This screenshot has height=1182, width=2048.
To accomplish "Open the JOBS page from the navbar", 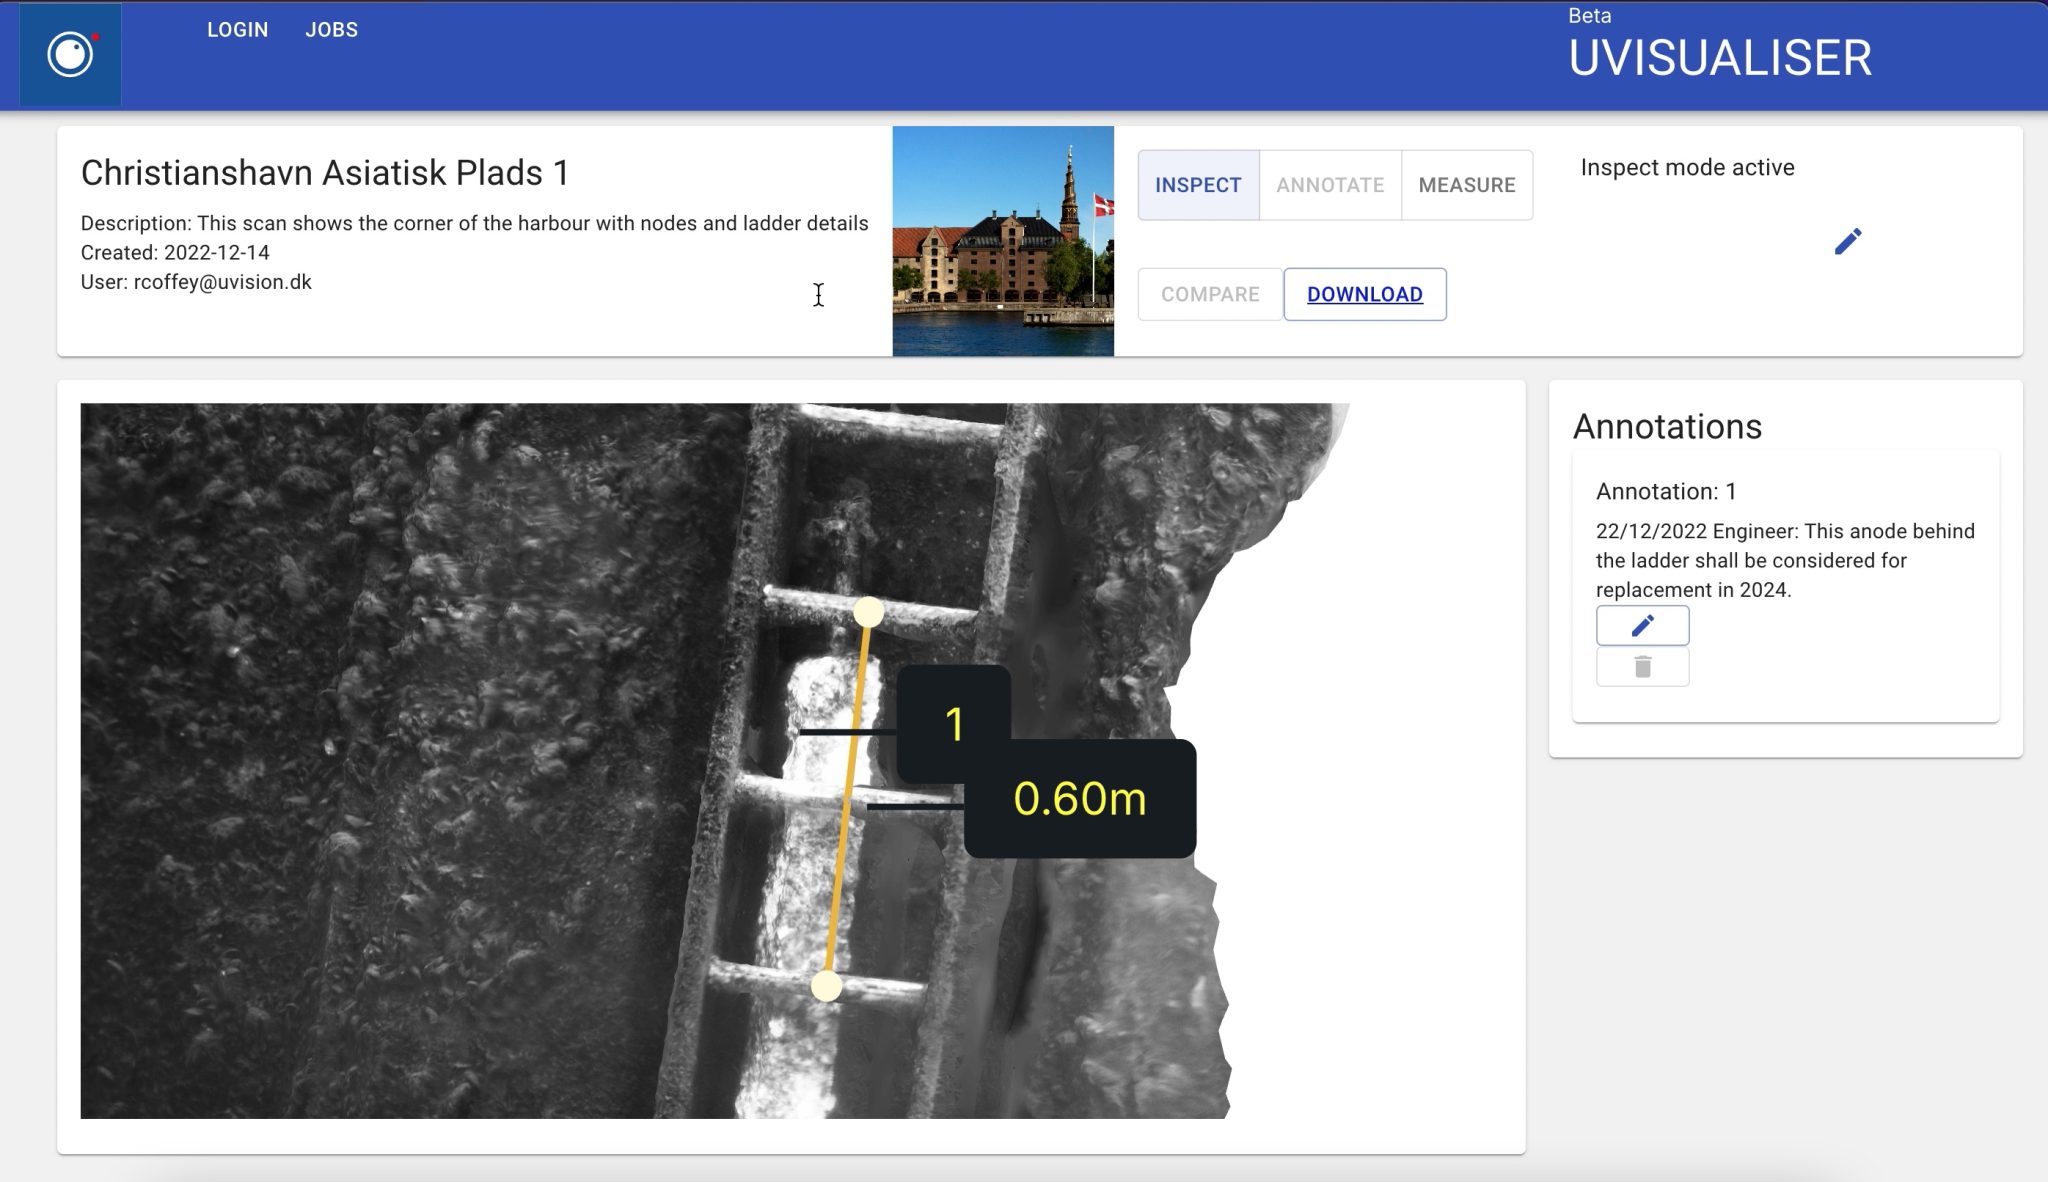I will click(x=331, y=29).
